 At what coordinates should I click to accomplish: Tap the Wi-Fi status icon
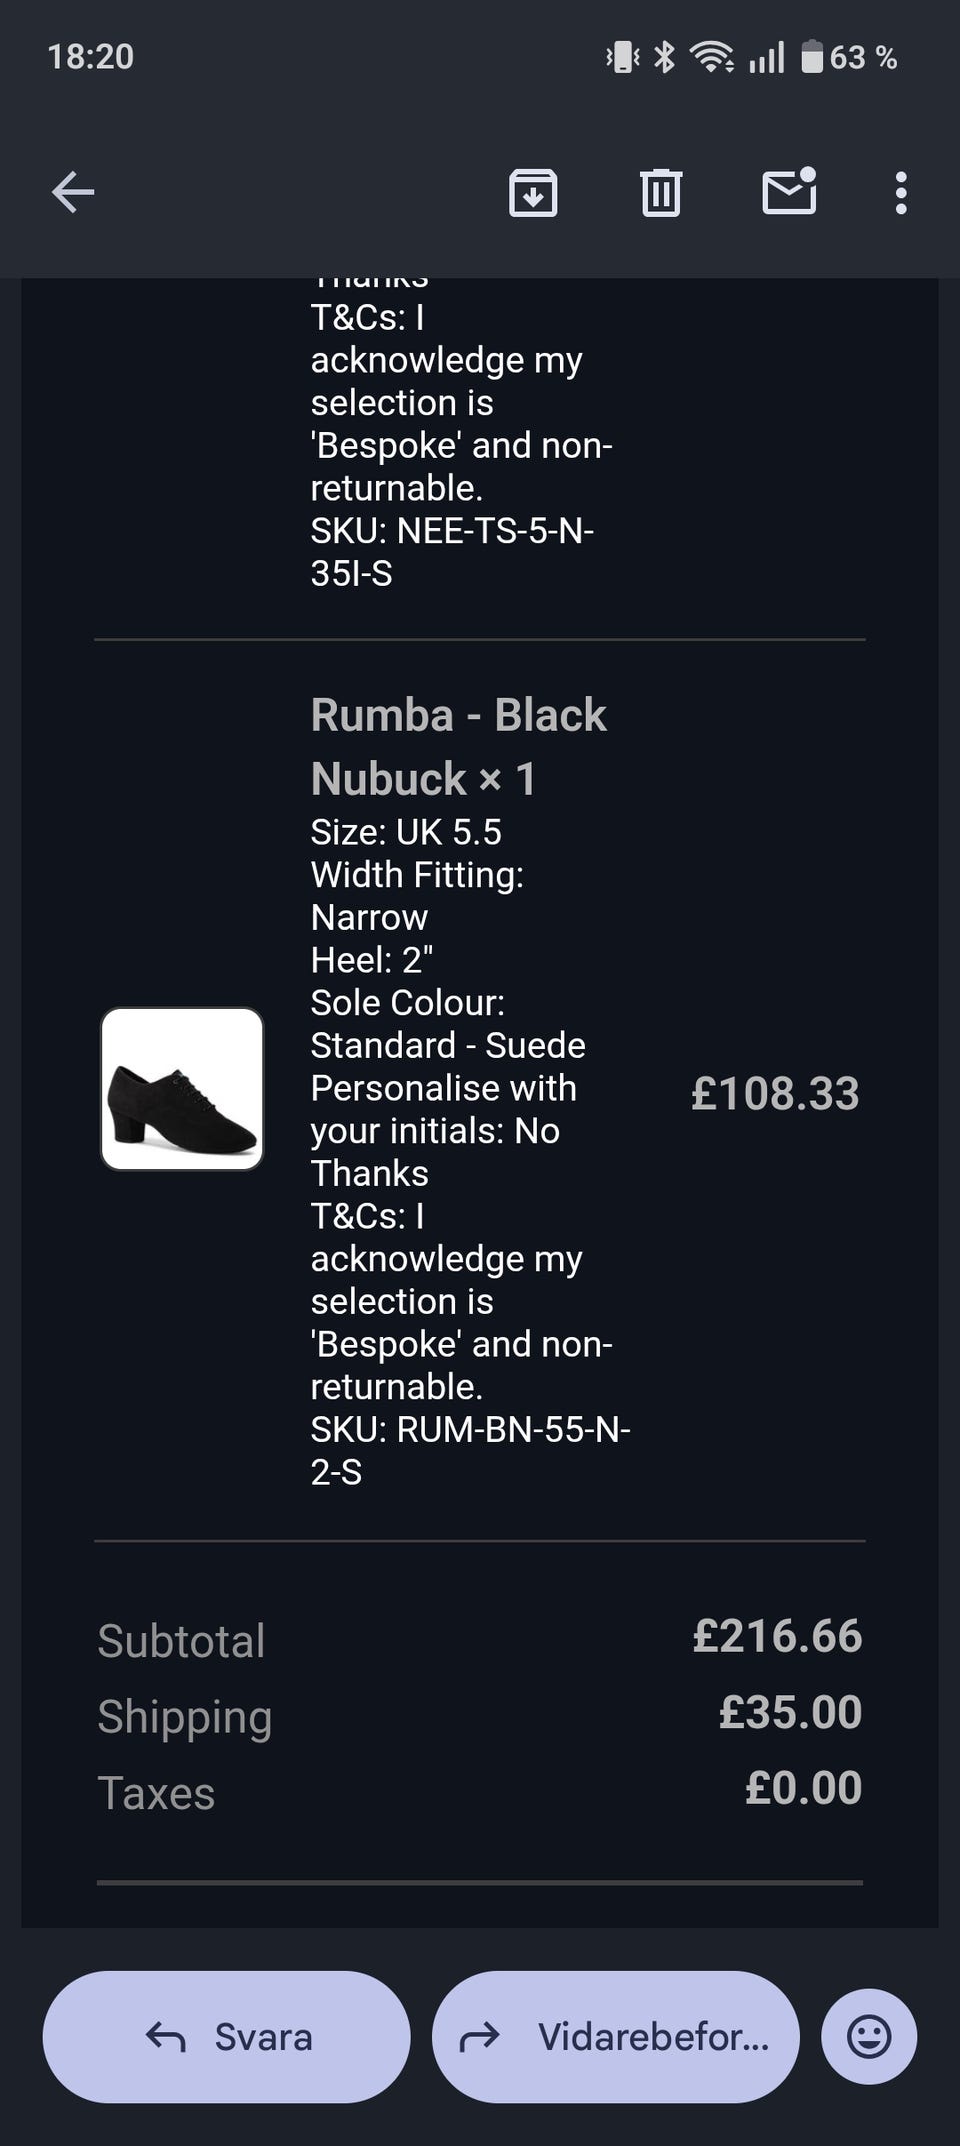coord(711,57)
